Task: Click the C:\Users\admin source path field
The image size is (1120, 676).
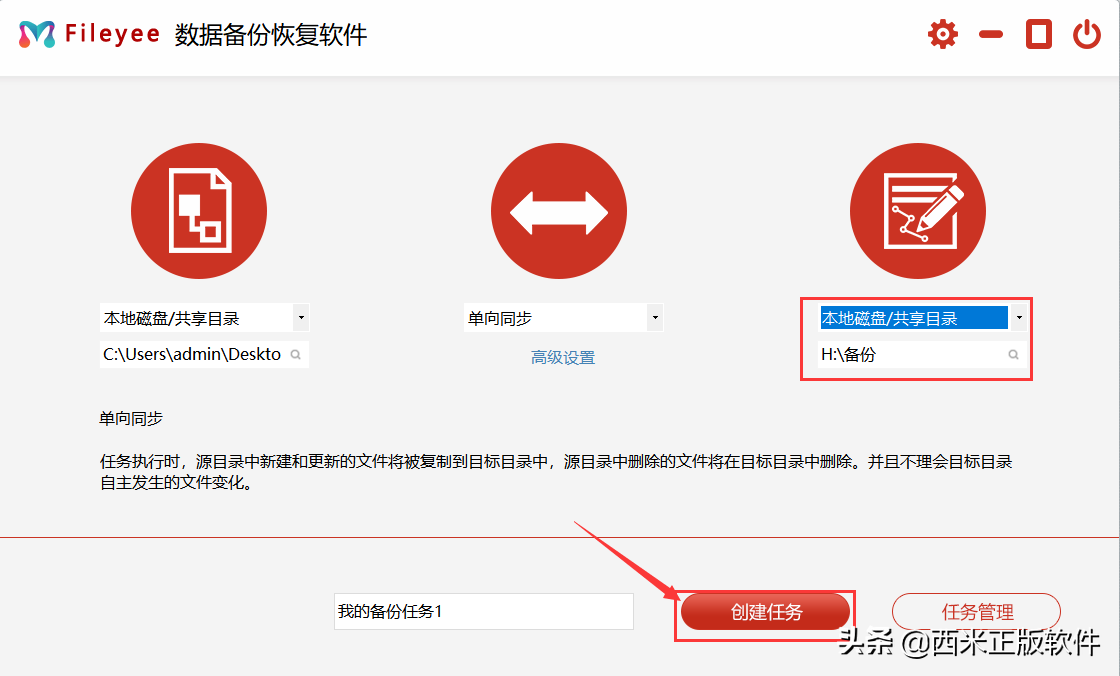Action: (192, 355)
